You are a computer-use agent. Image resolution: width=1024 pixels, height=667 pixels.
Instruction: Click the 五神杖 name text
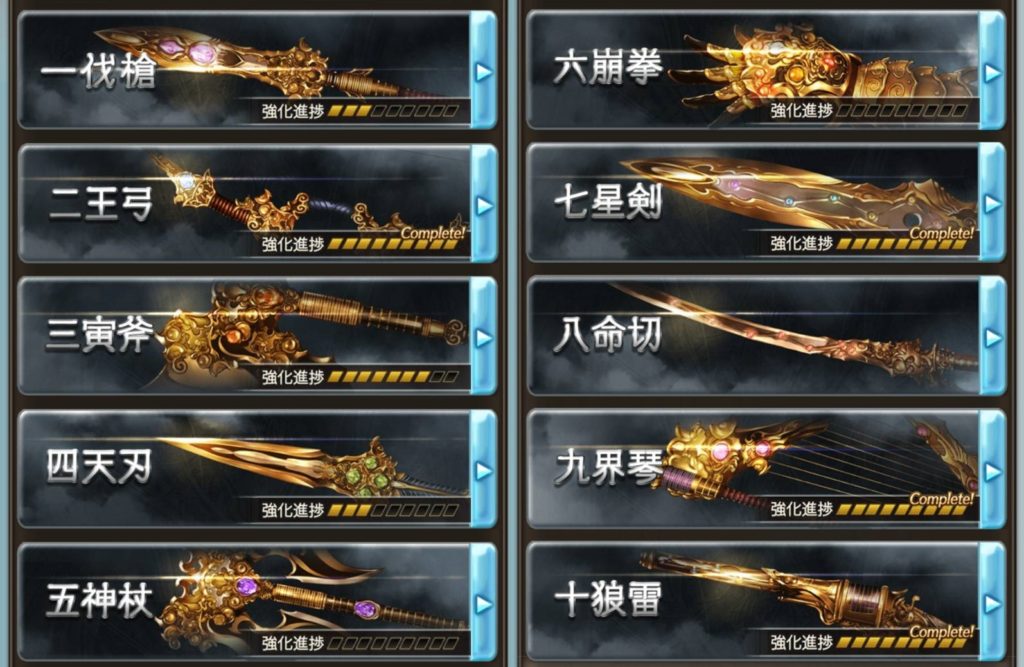(x=99, y=600)
